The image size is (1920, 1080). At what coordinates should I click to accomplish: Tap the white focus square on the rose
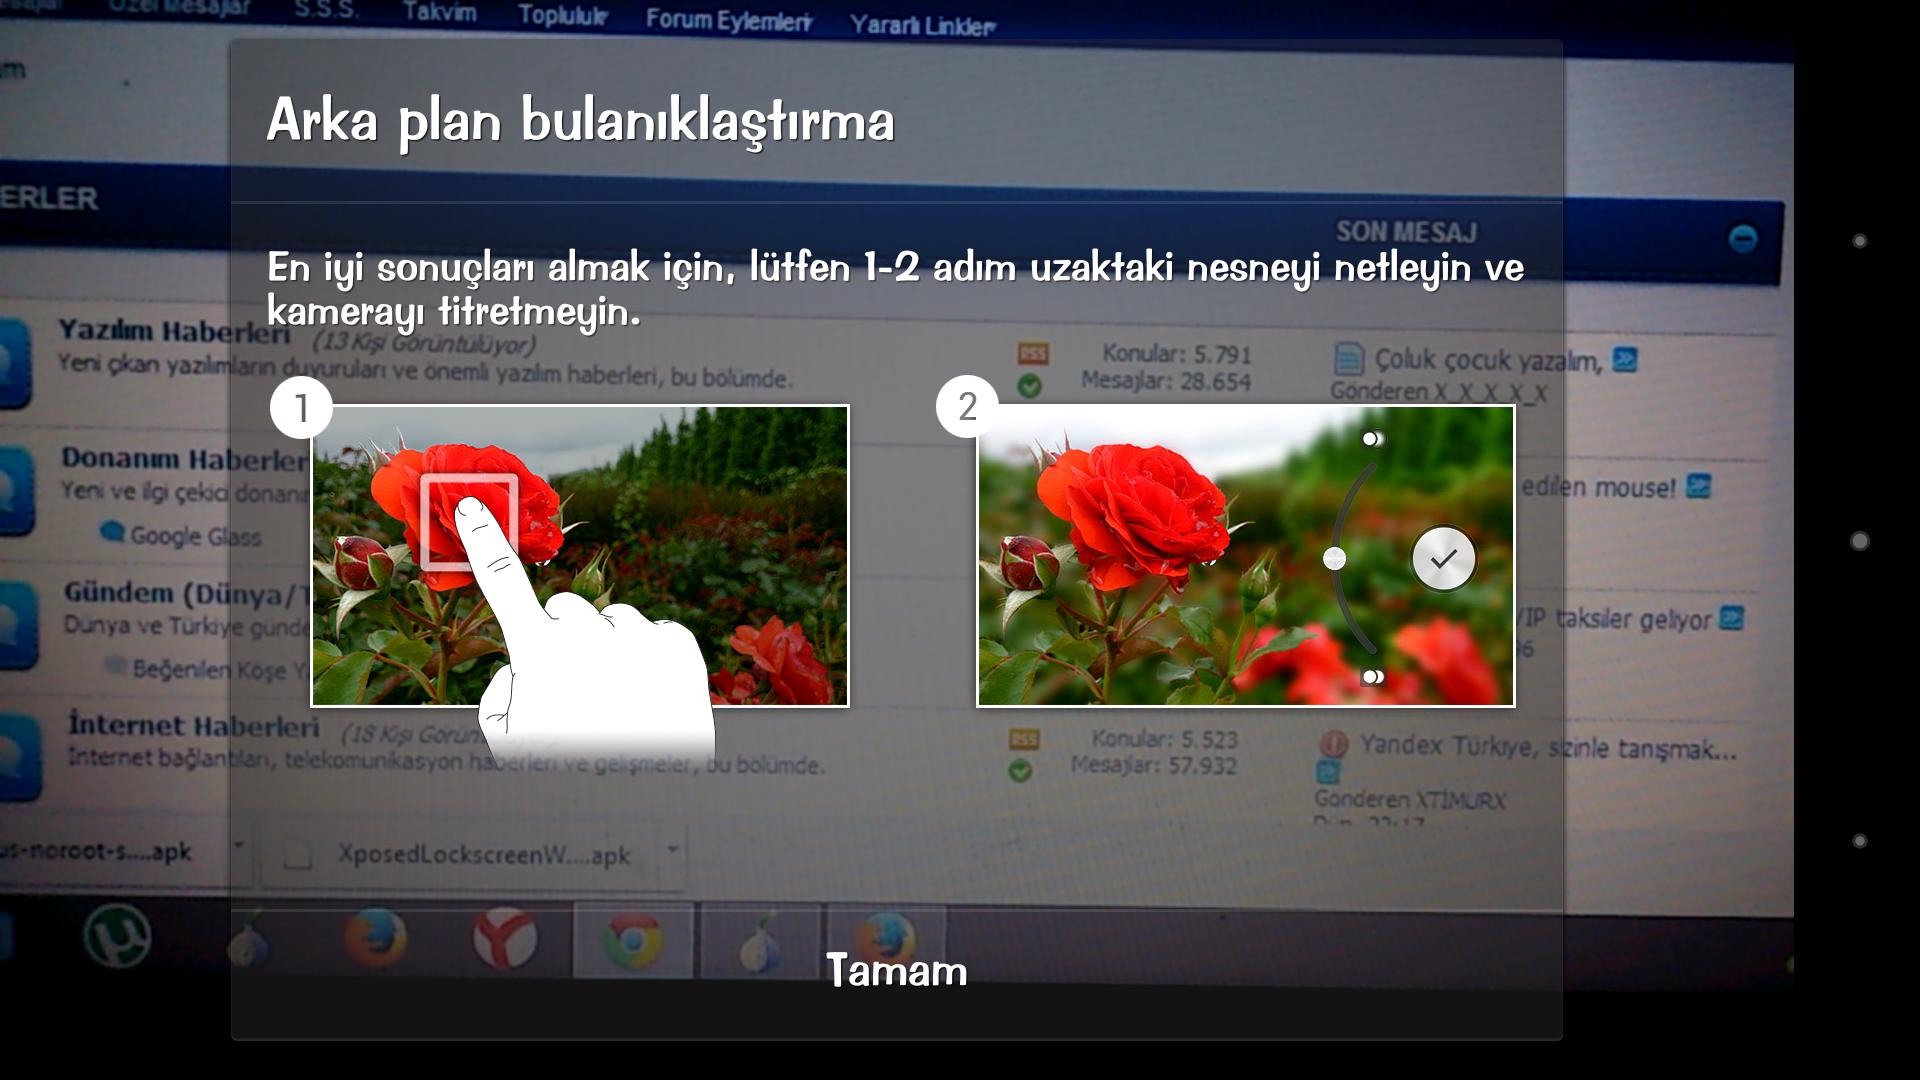(x=469, y=522)
